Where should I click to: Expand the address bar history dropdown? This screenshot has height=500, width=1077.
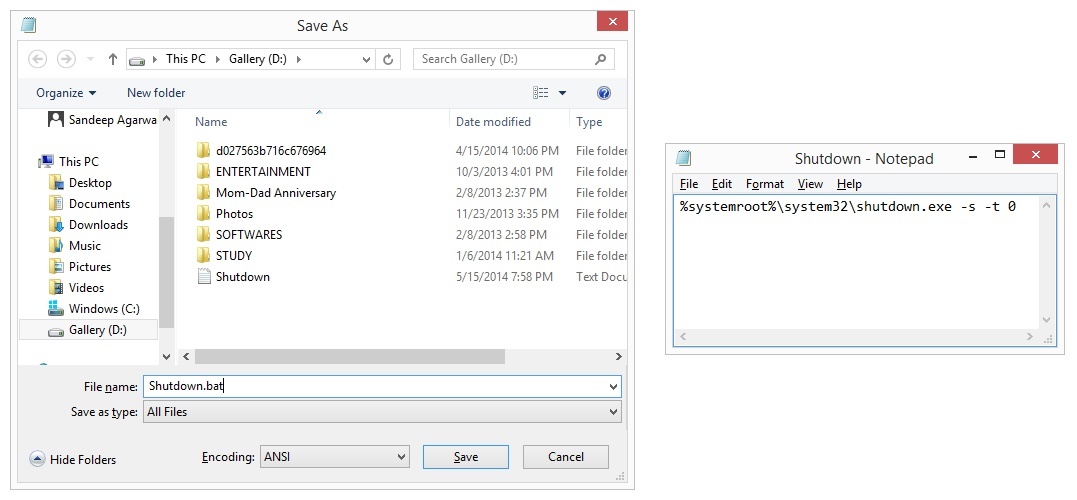367,60
